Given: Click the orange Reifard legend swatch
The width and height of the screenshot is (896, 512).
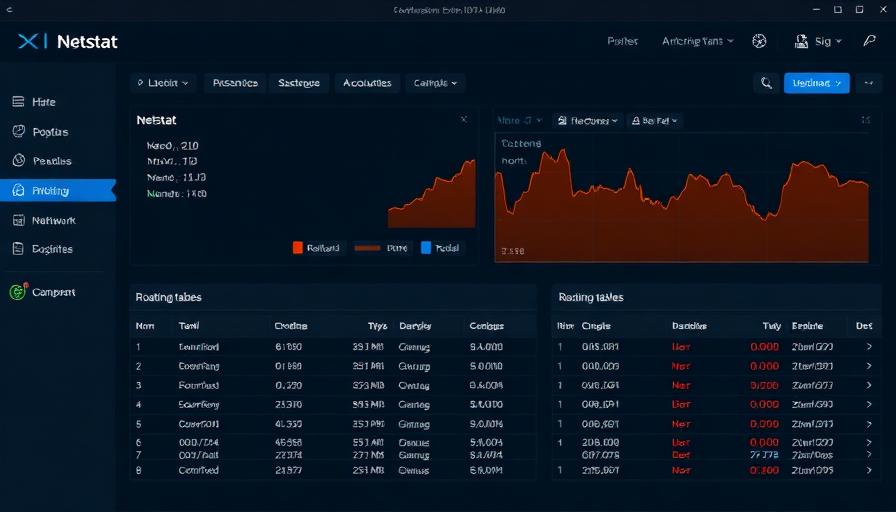Looking at the screenshot, I should pos(297,247).
